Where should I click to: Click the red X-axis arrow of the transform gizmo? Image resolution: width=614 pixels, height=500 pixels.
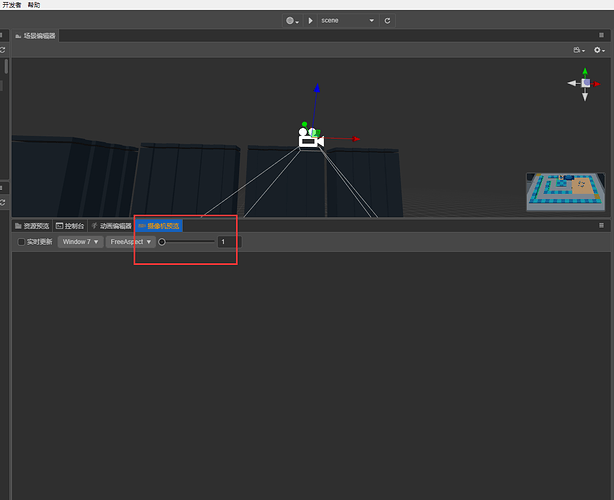(x=356, y=139)
